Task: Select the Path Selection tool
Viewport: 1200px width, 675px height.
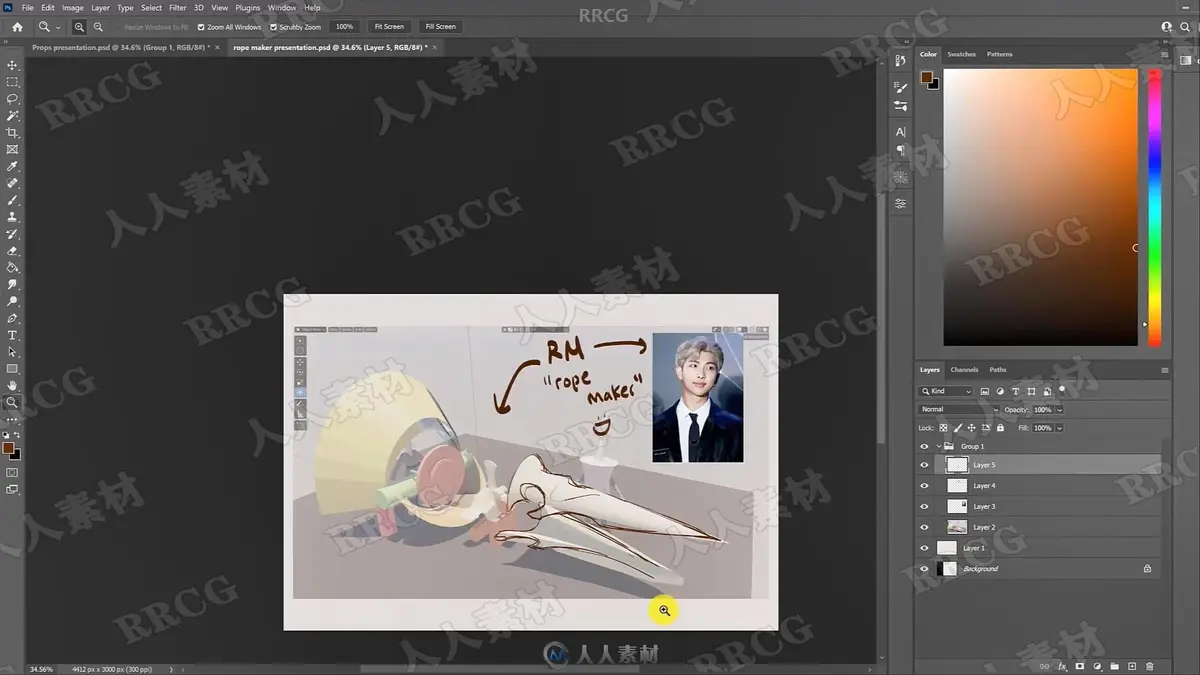Action: pos(13,352)
